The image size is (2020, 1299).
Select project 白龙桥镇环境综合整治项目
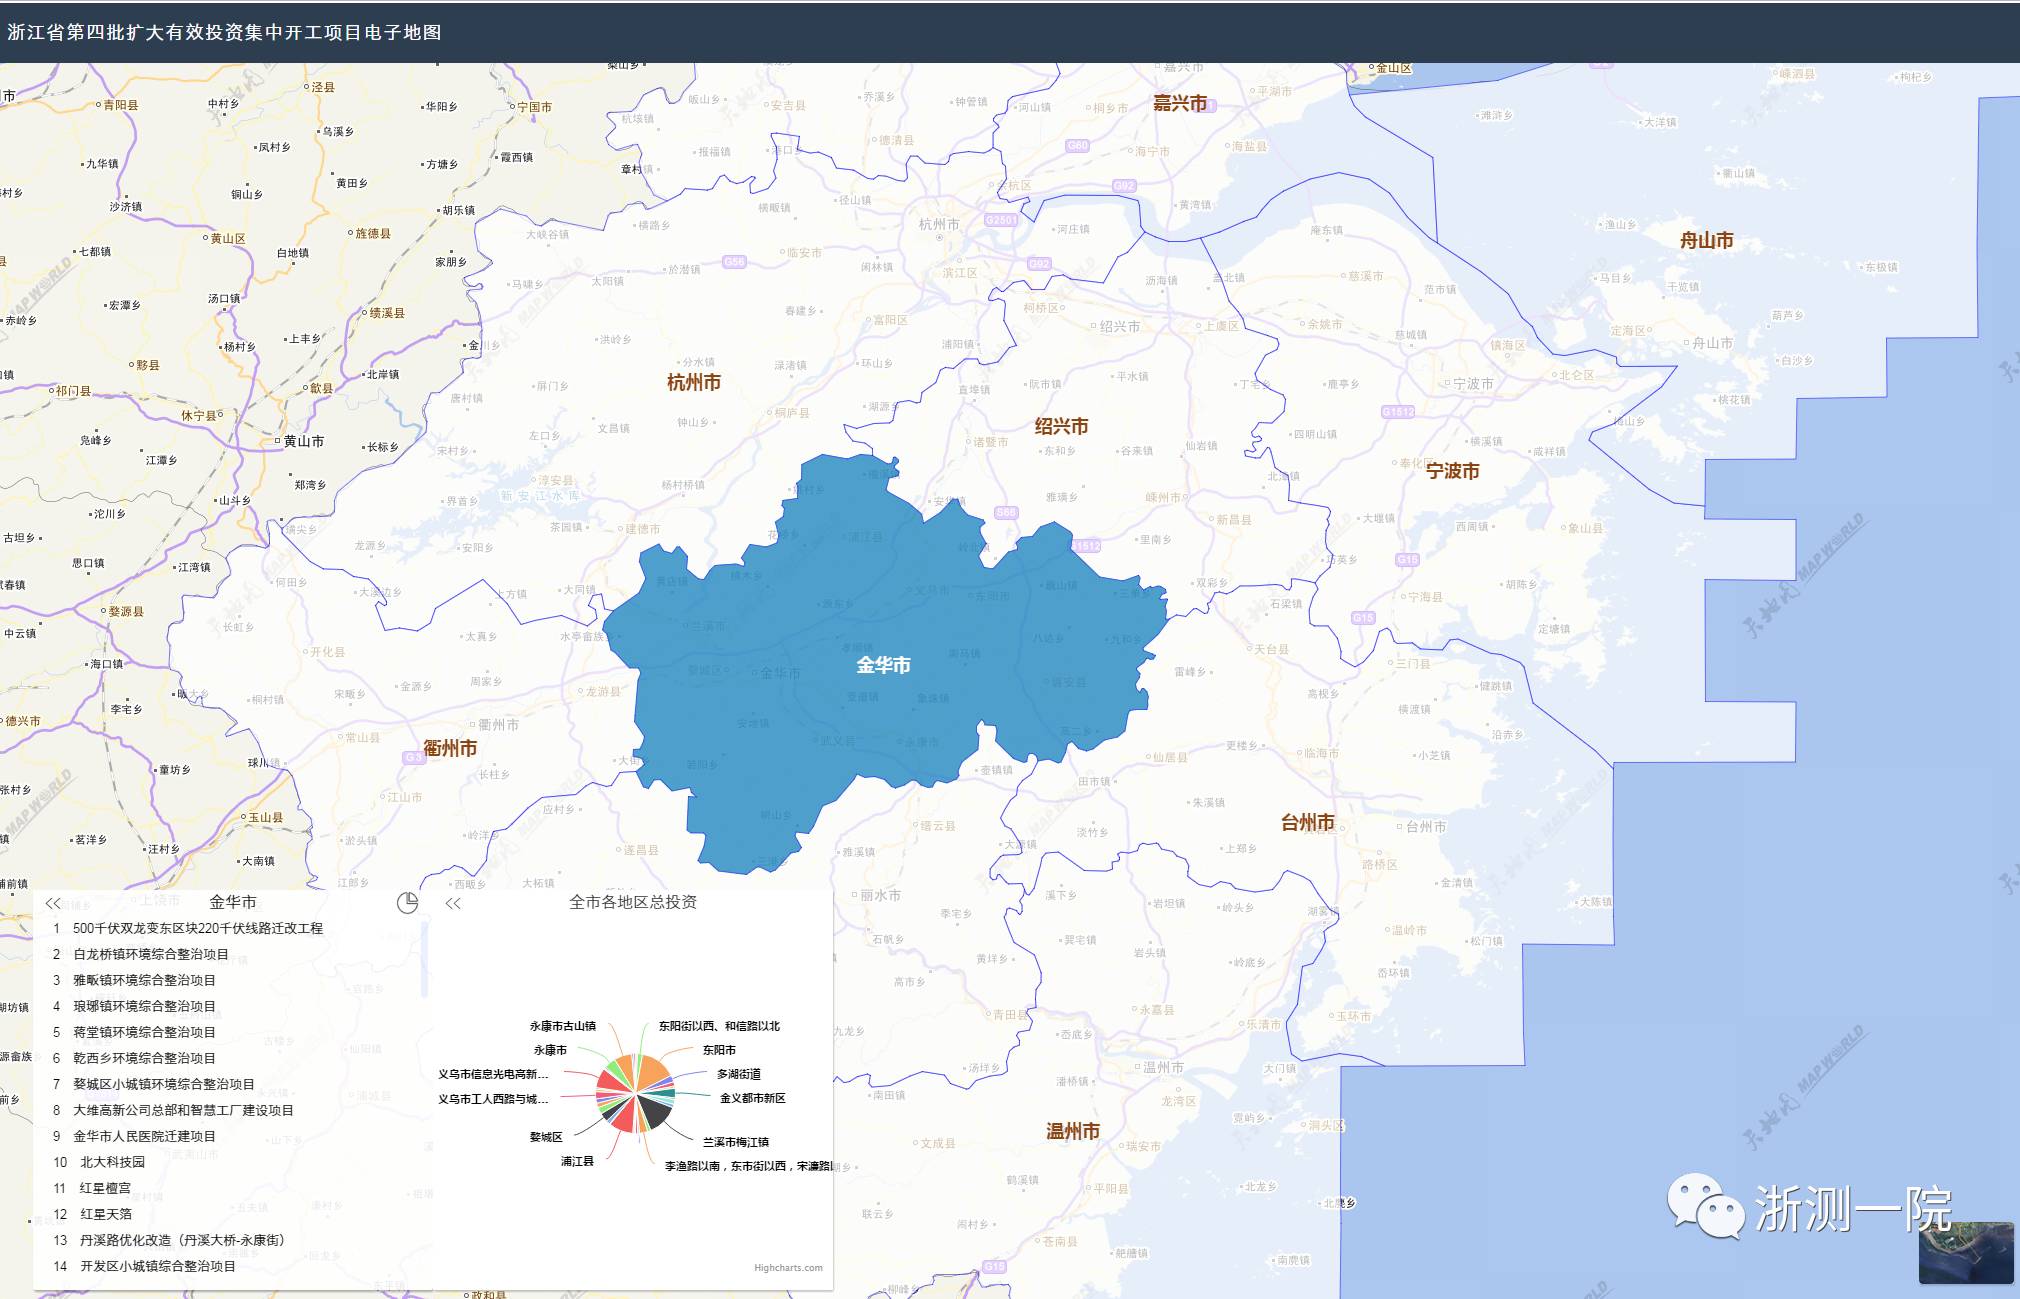150,954
